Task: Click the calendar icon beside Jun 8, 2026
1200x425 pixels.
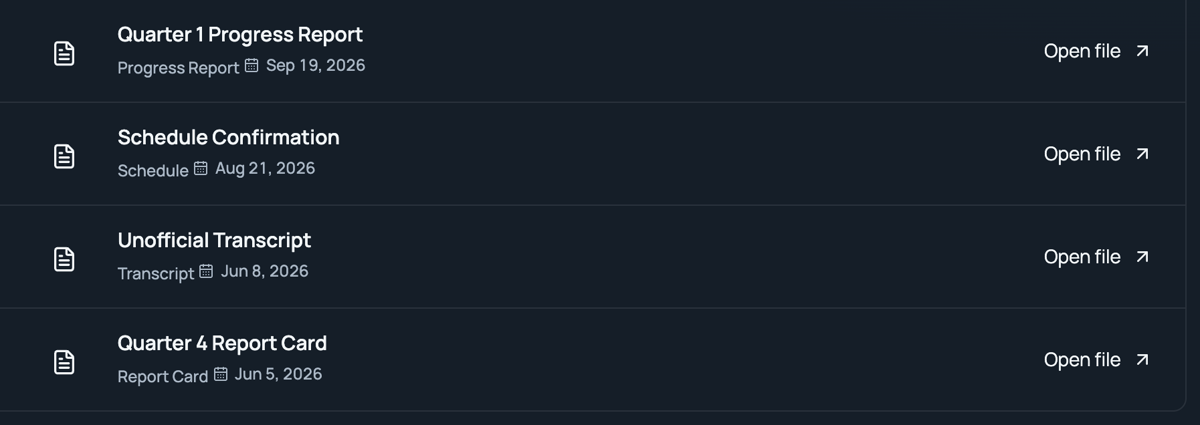Action: tap(207, 272)
